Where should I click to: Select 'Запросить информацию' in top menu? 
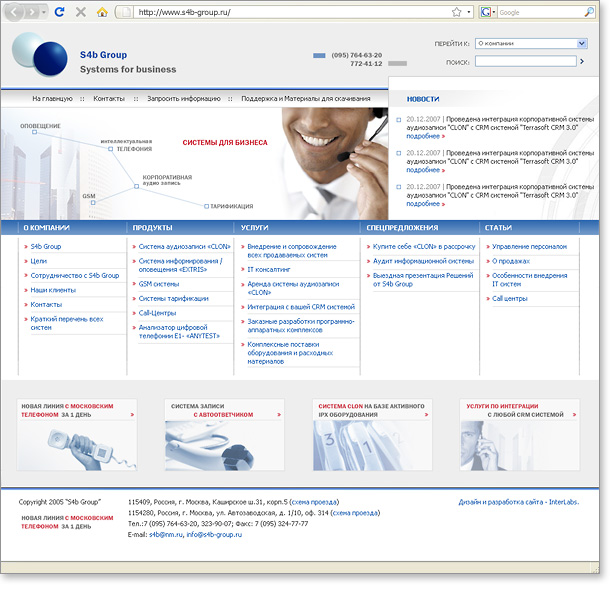click(183, 99)
